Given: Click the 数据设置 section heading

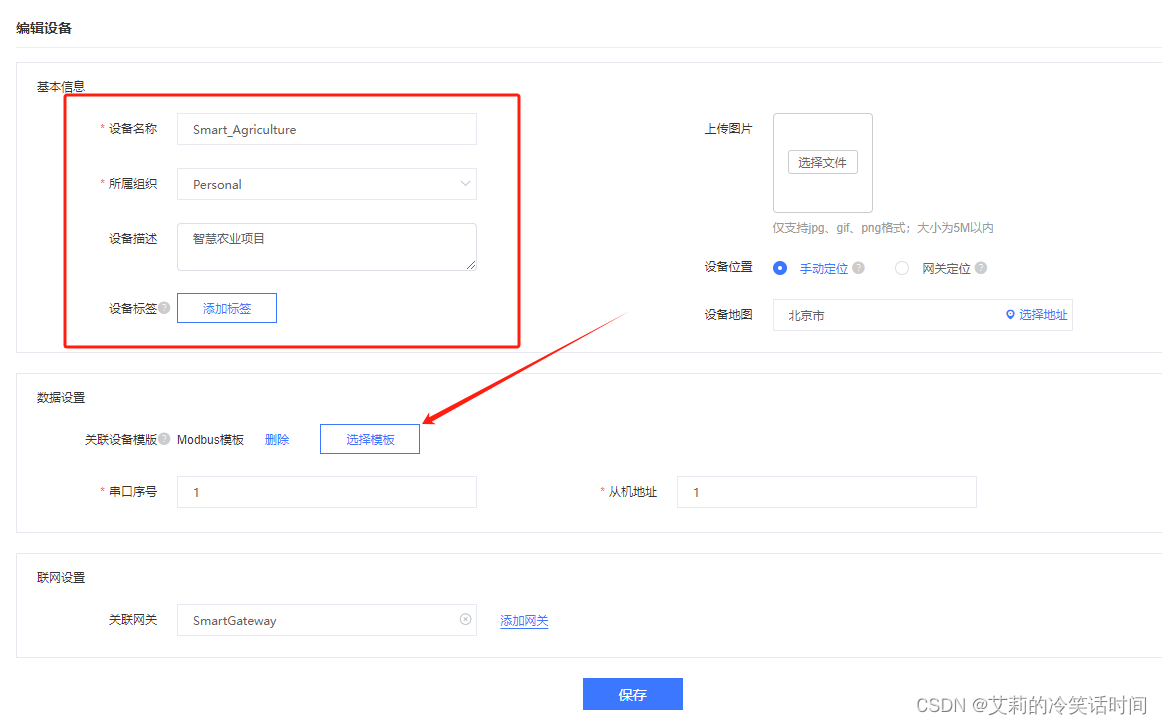Looking at the screenshot, I should pyautogui.click(x=61, y=397).
